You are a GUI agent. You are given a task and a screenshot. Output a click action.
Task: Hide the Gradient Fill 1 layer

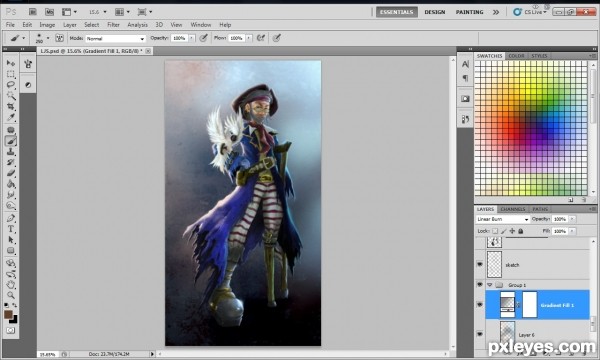pos(480,305)
